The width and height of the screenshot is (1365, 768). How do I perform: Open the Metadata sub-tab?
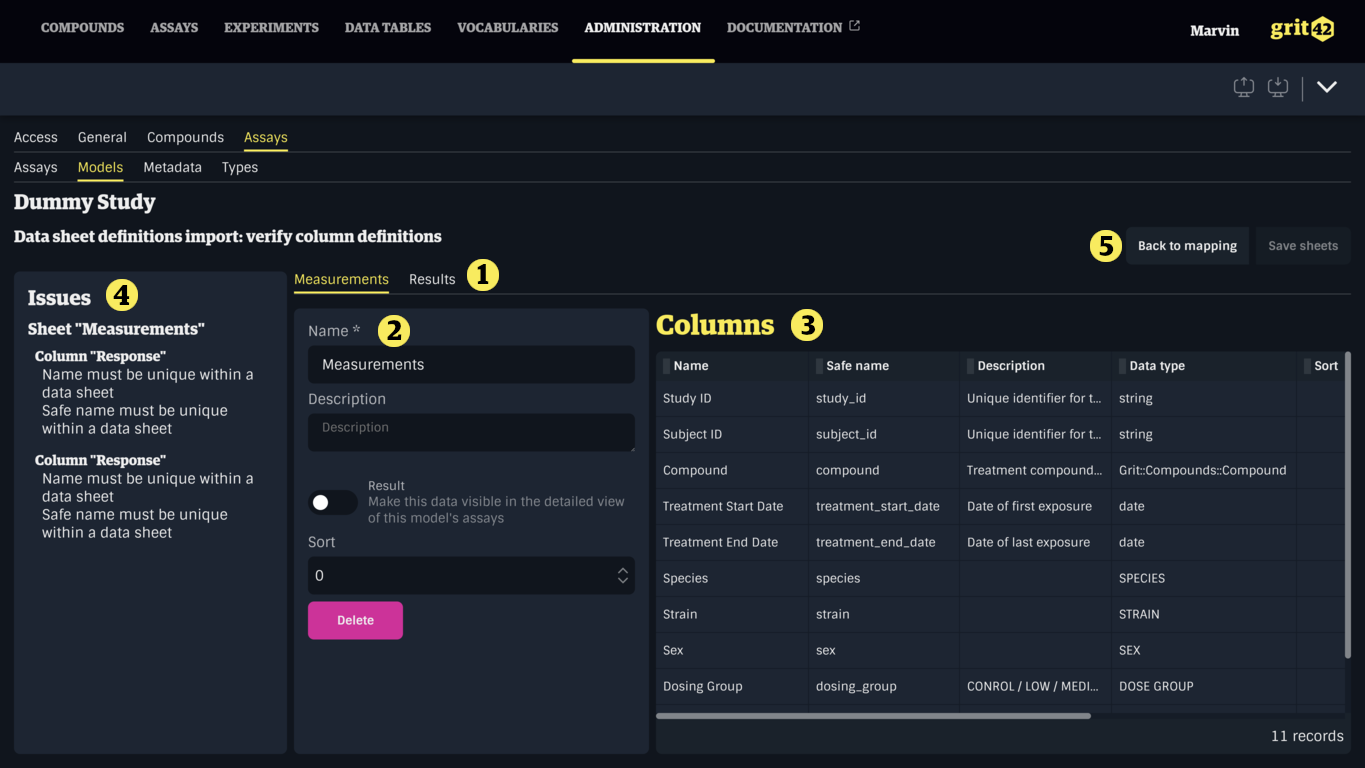click(x=172, y=167)
